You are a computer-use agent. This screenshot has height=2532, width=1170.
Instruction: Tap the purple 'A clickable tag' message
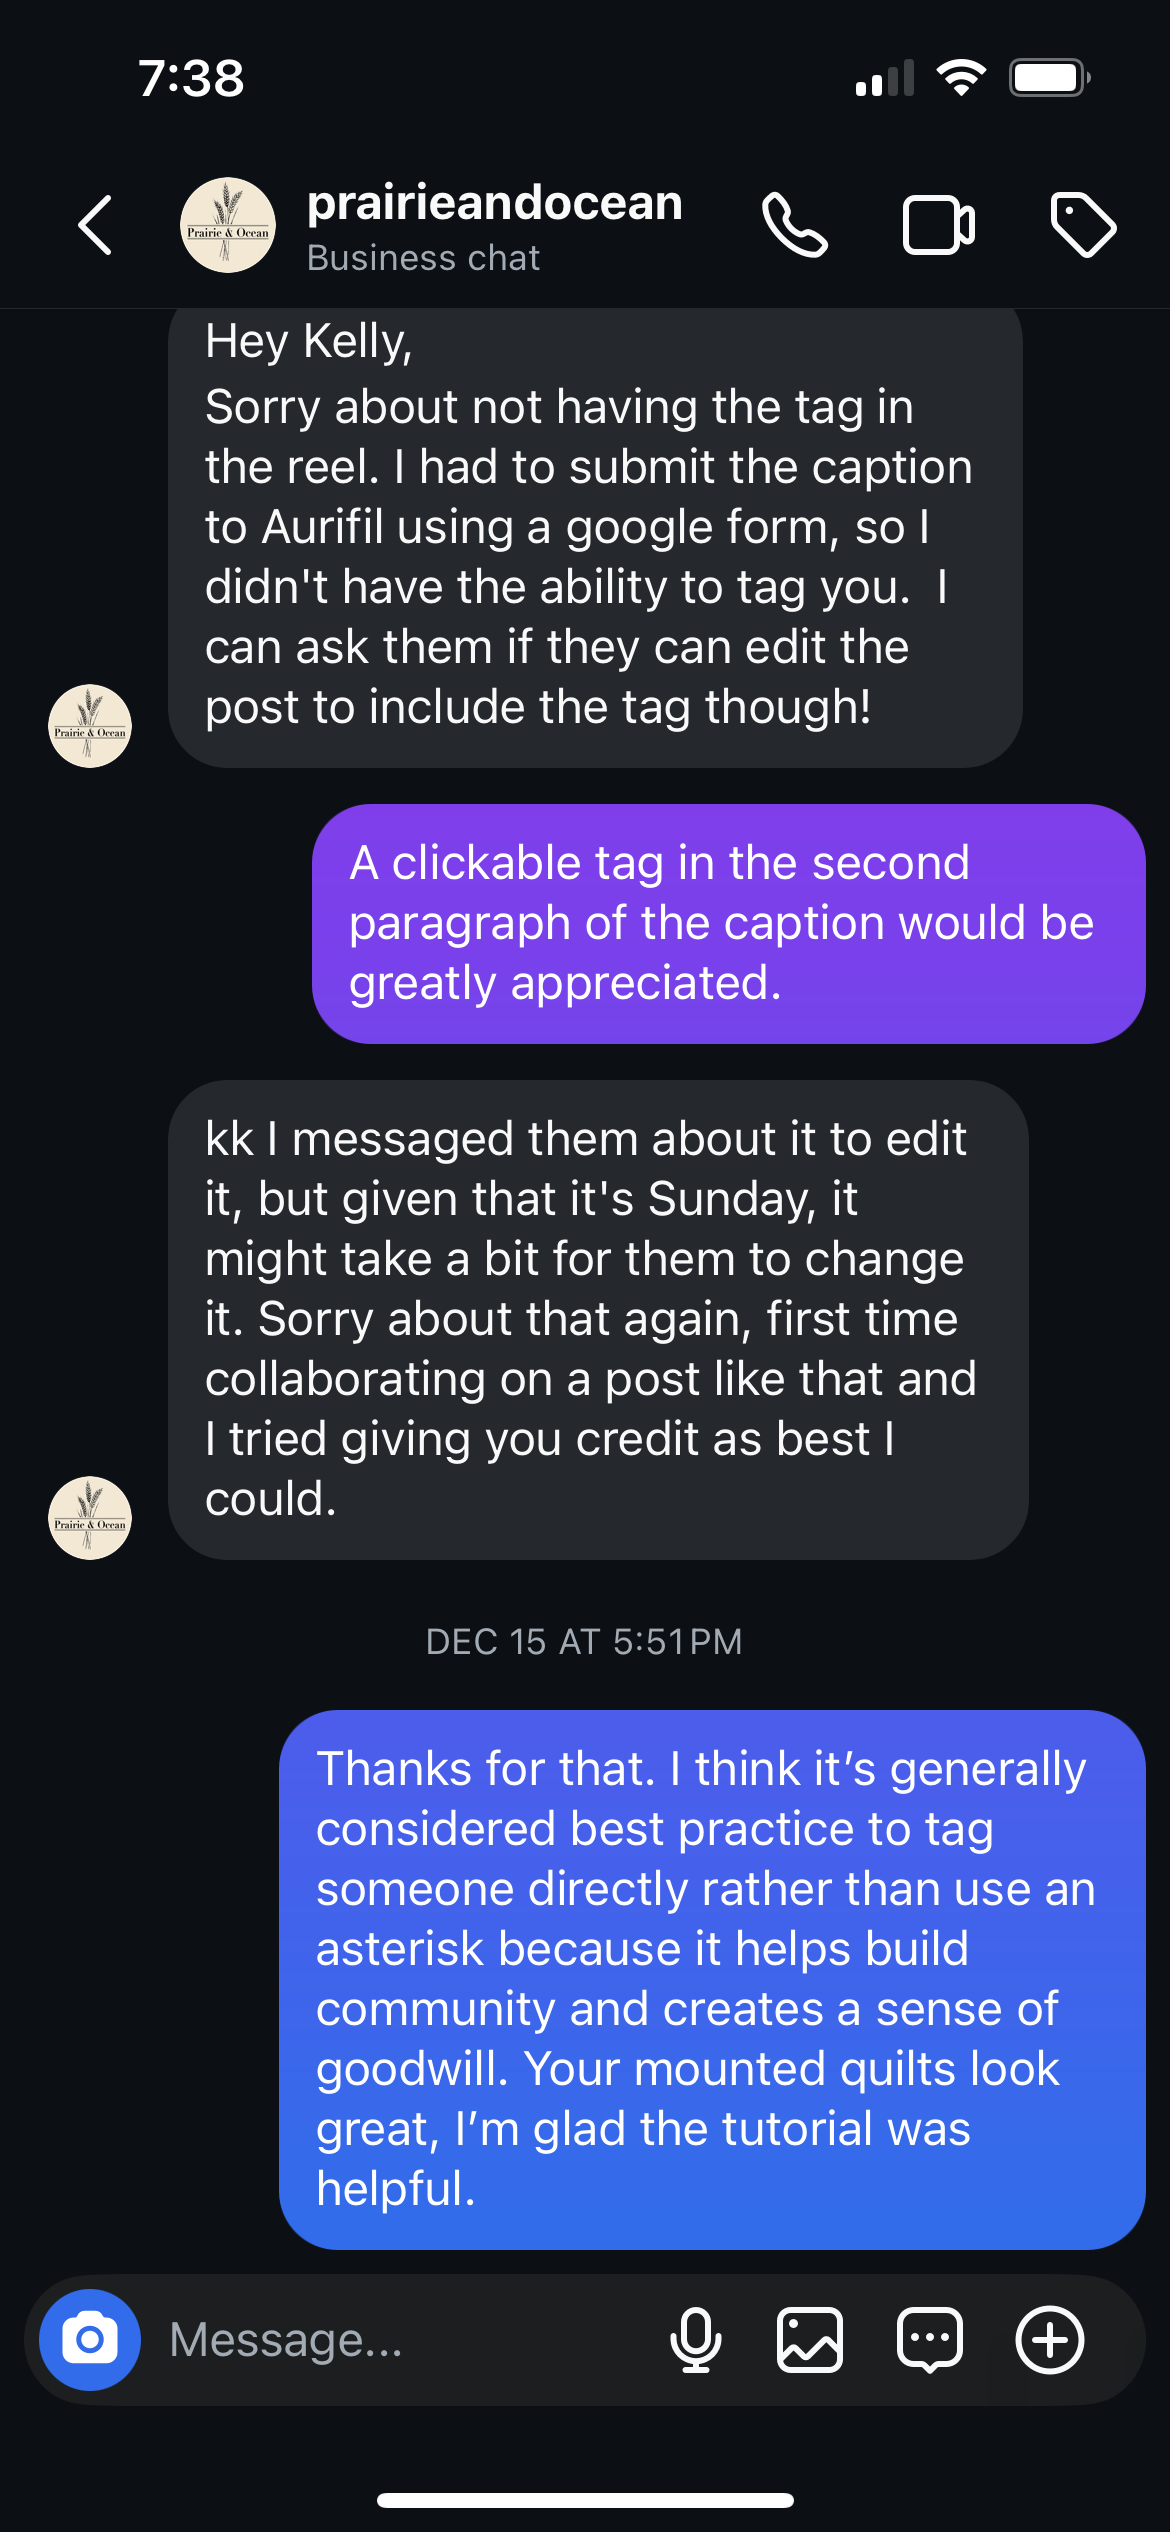pos(728,923)
